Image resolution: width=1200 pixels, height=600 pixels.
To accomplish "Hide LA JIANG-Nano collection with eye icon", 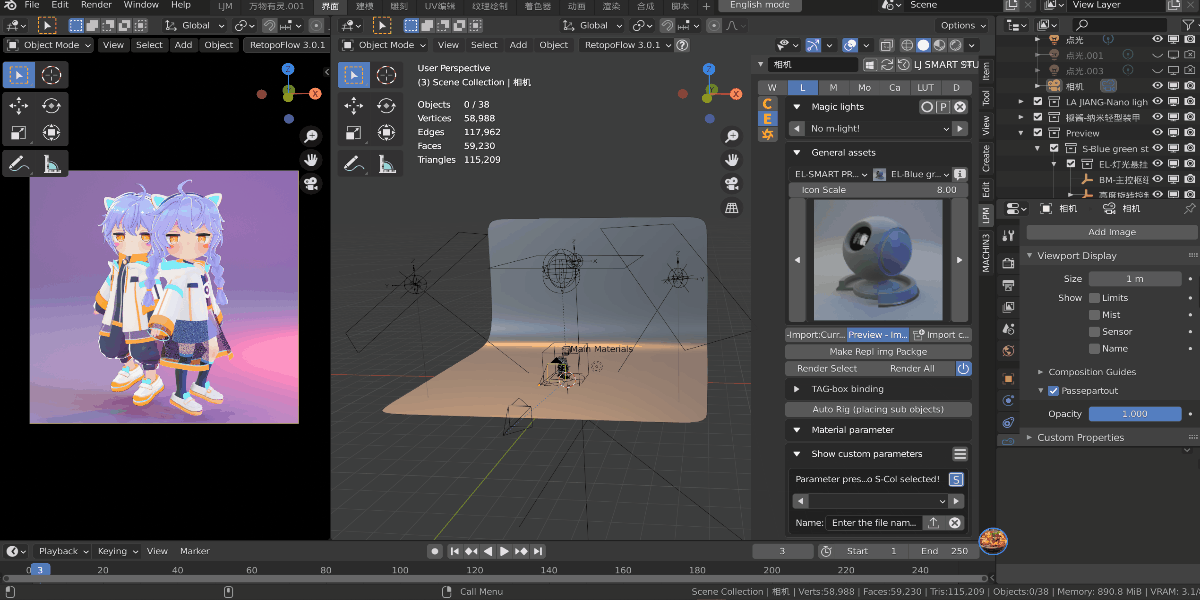I will coord(1157,102).
